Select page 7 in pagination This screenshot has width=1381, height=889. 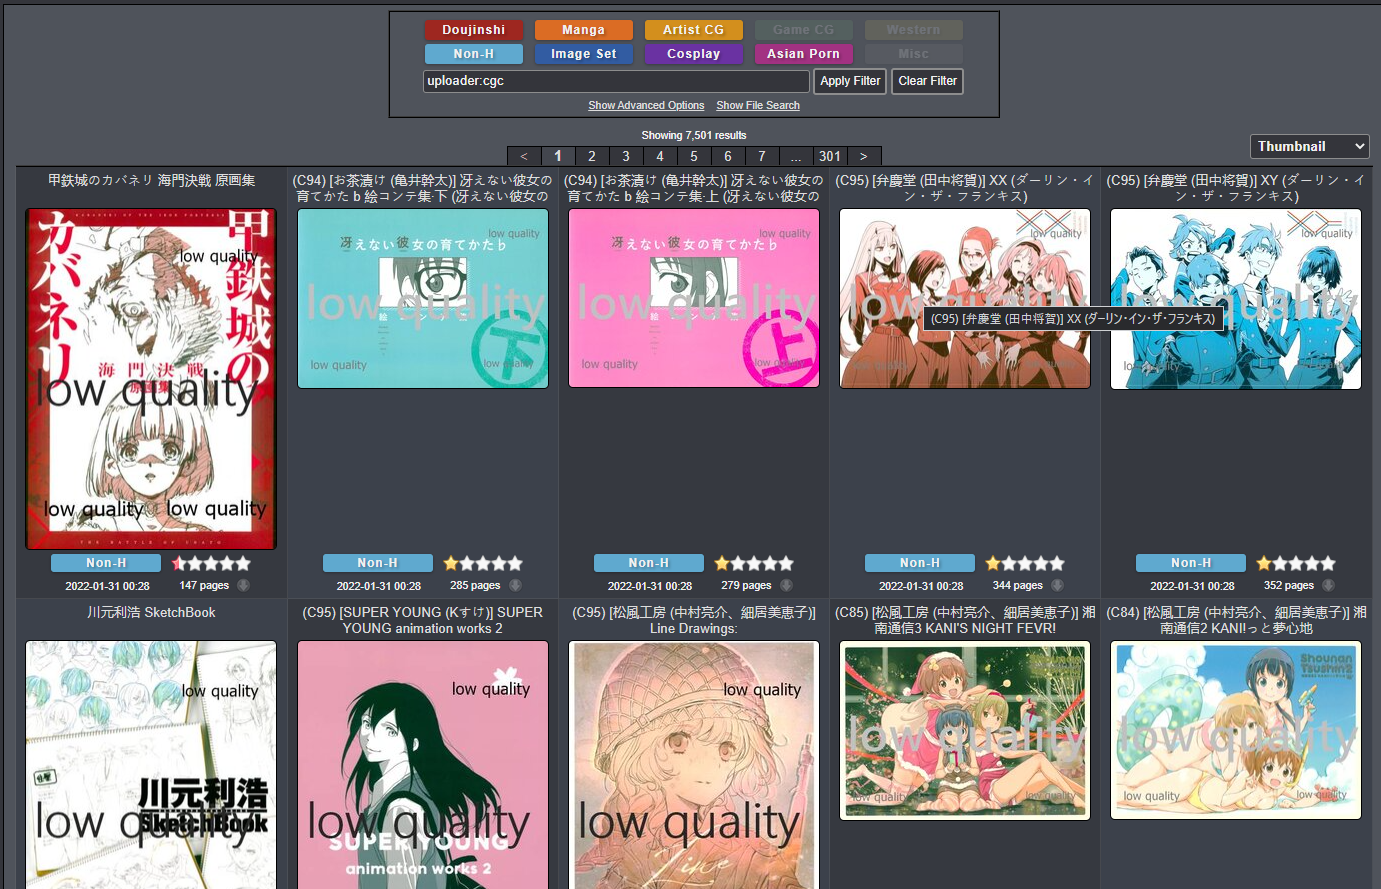tap(762, 156)
